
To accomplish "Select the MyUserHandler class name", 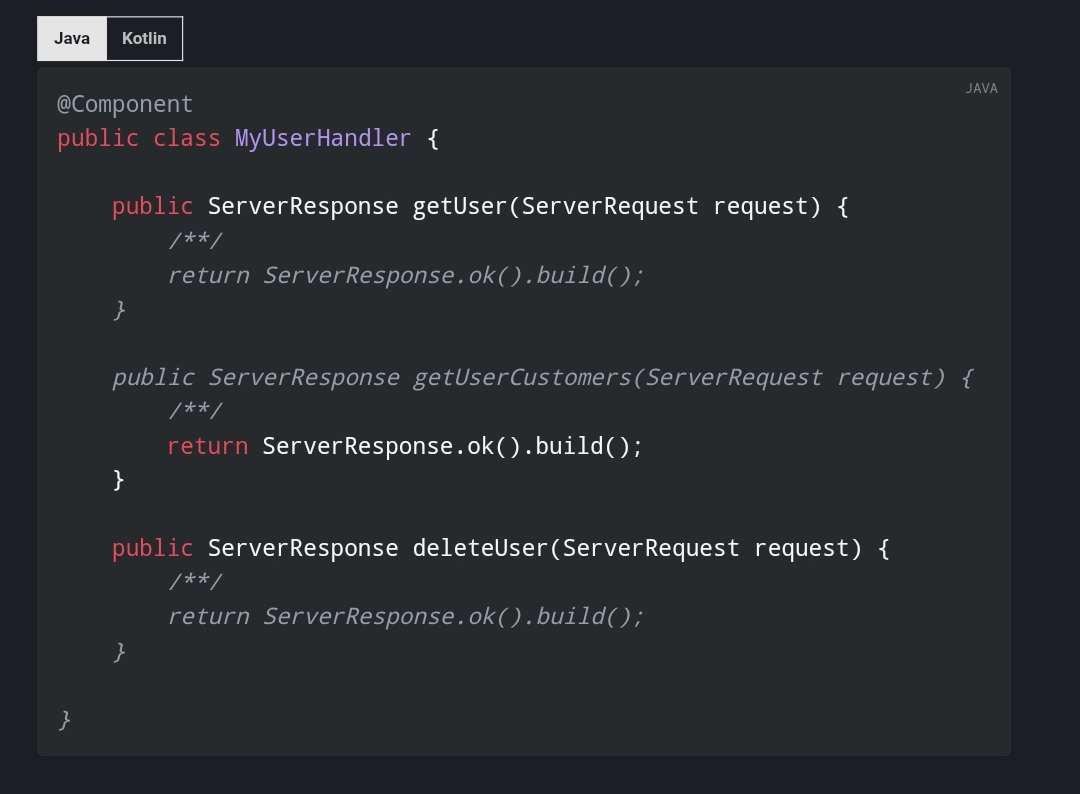I will (x=322, y=138).
